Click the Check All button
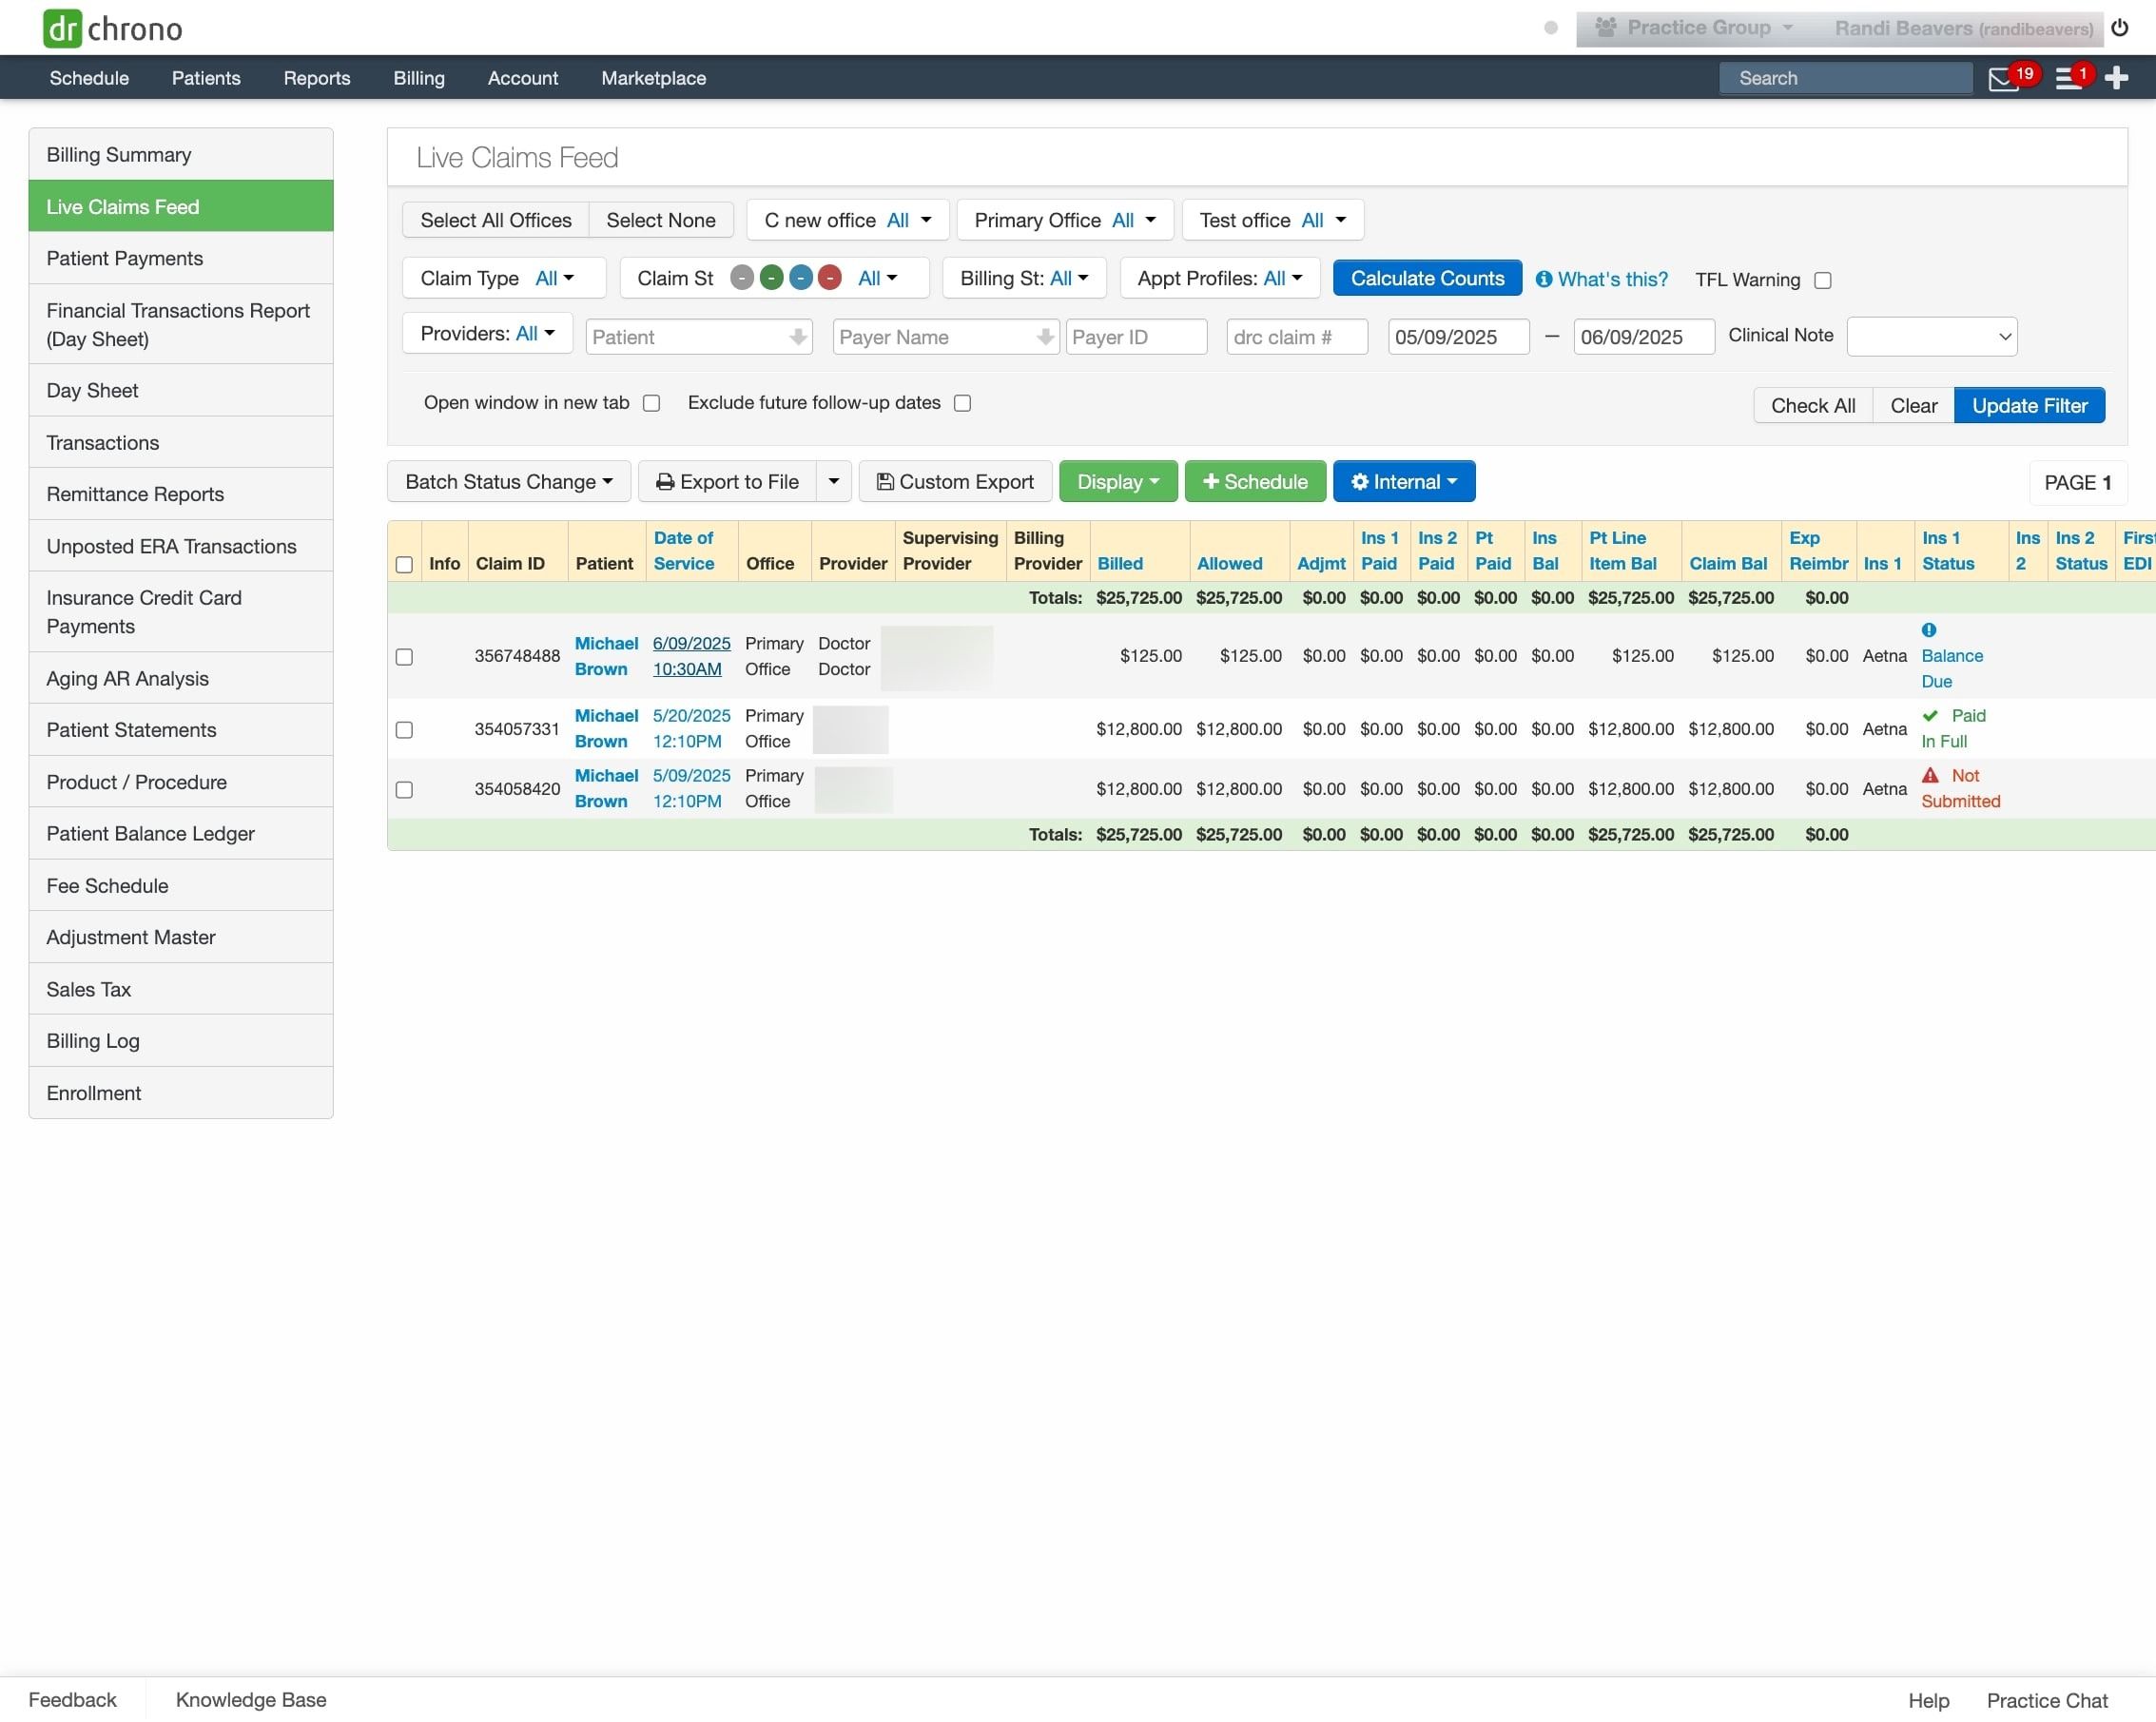This screenshot has width=2156, height=1722. click(x=1813, y=405)
